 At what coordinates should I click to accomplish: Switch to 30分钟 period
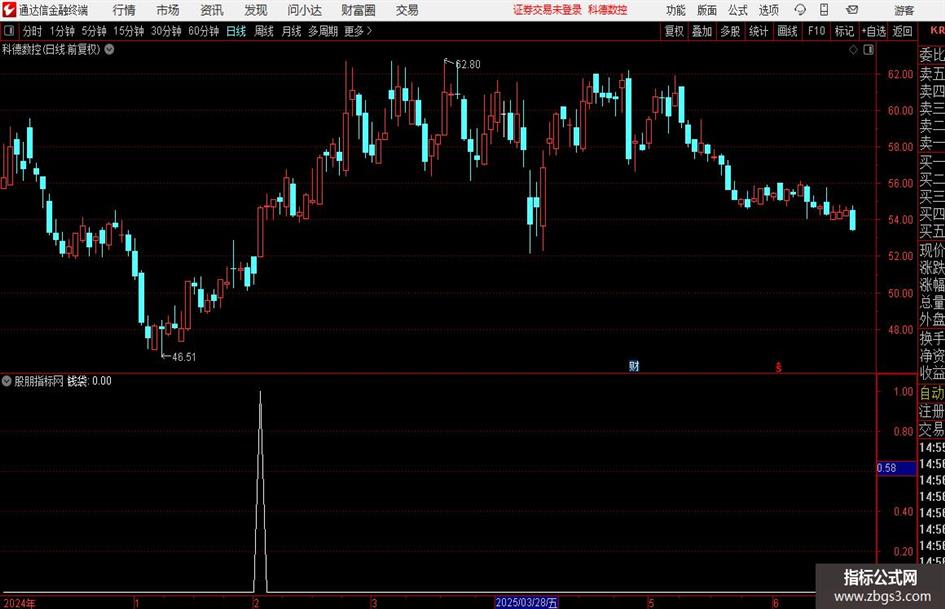pyautogui.click(x=166, y=31)
